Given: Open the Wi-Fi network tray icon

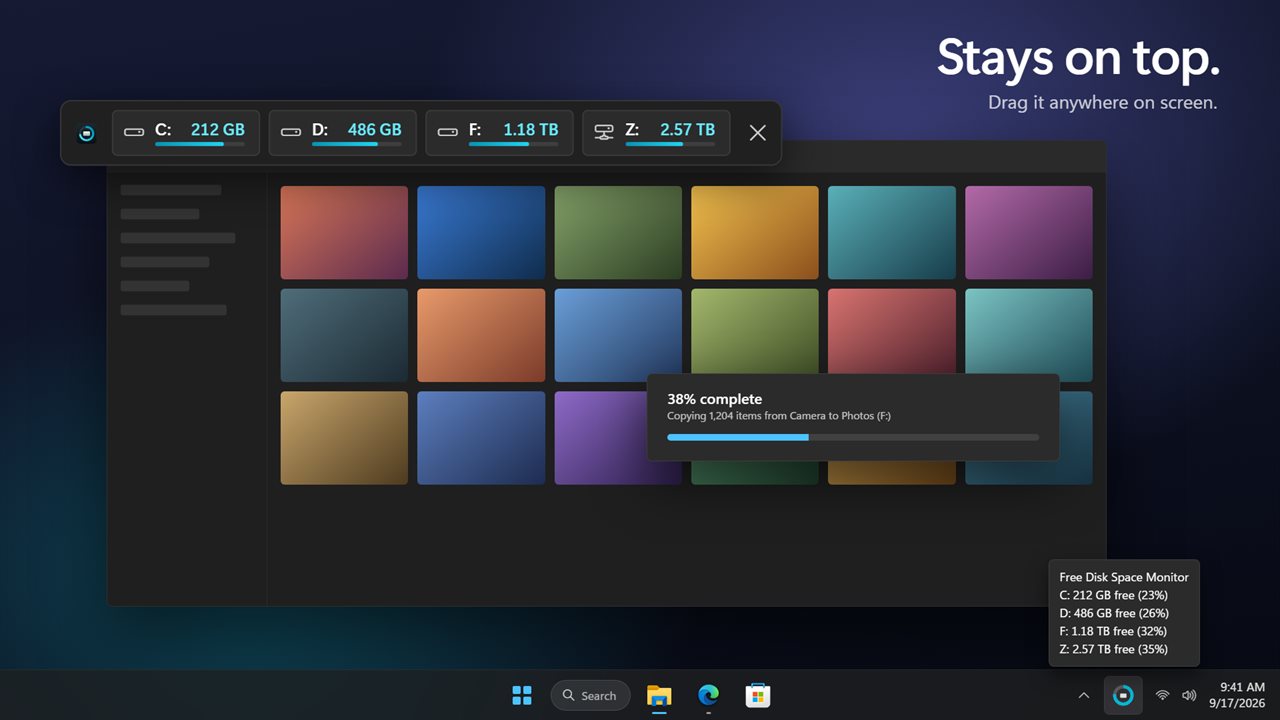Looking at the screenshot, I should click(x=1162, y=695).
